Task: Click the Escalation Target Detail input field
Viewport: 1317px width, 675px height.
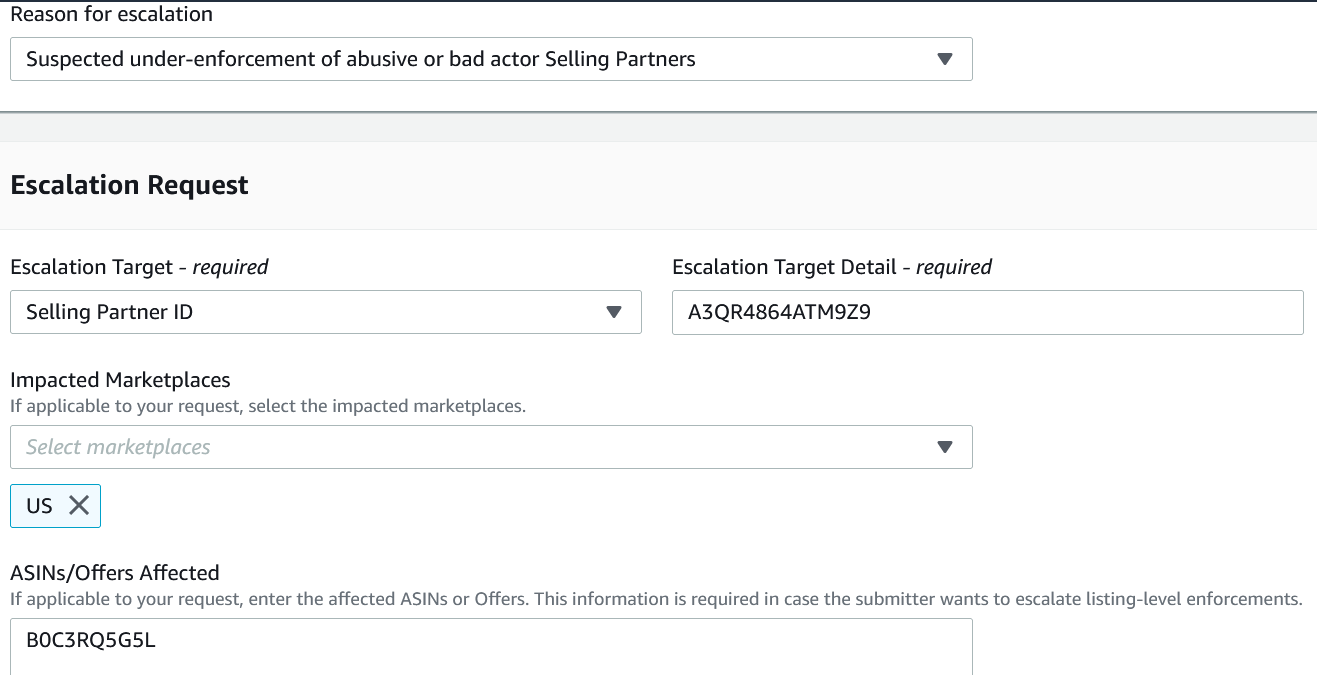Action: coord(988,312)
